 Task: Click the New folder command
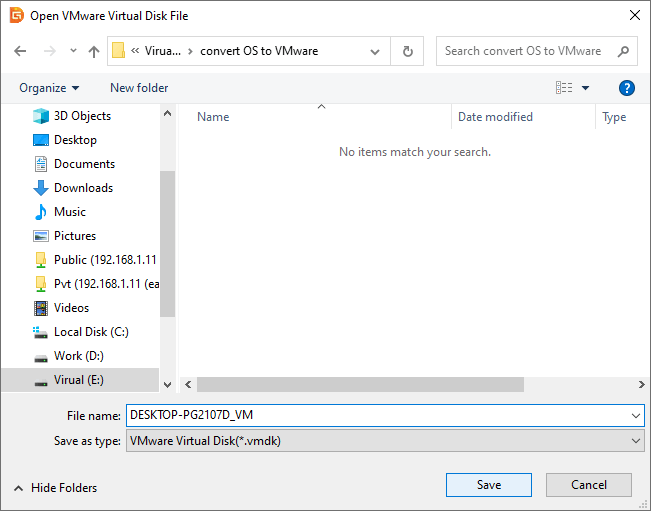coord(139,88)
